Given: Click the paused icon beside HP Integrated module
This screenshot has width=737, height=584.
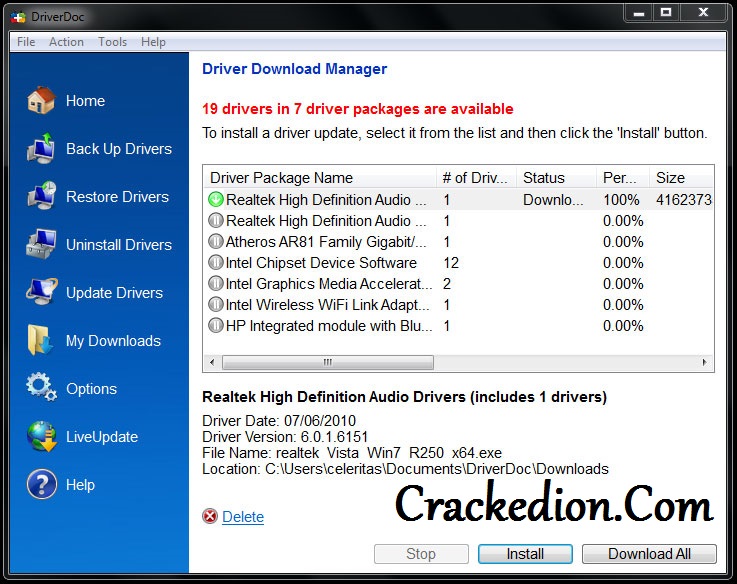Looking at the screenshot, I should tap(215, 325).
